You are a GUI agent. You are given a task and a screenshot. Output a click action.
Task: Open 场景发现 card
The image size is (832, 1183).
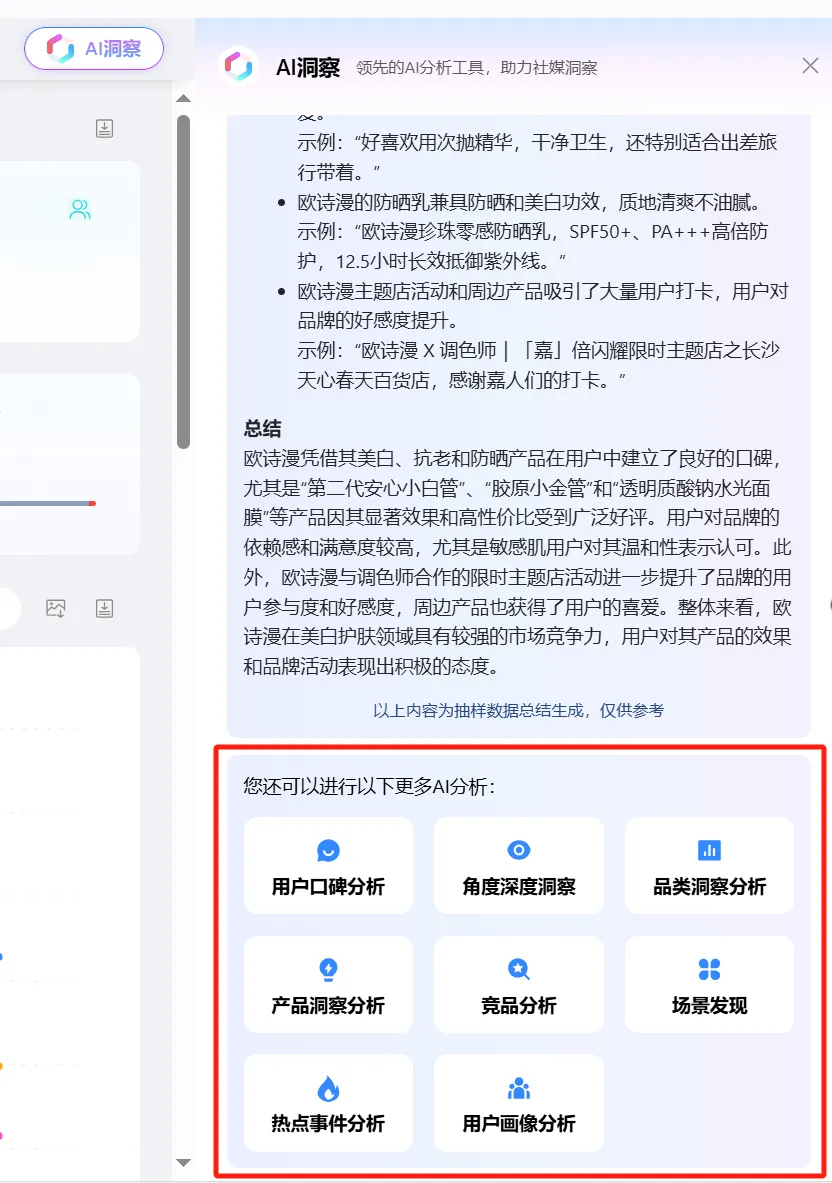709,984
